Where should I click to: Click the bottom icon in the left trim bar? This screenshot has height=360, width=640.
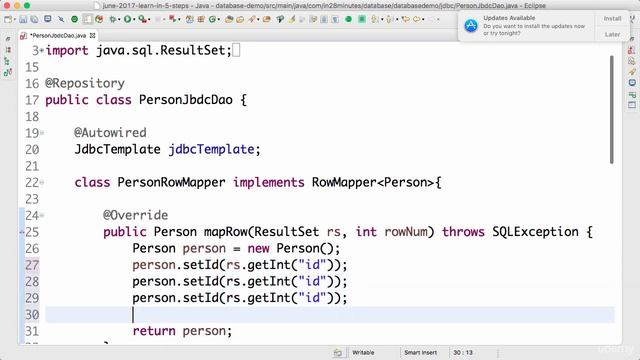pos(7,73)
